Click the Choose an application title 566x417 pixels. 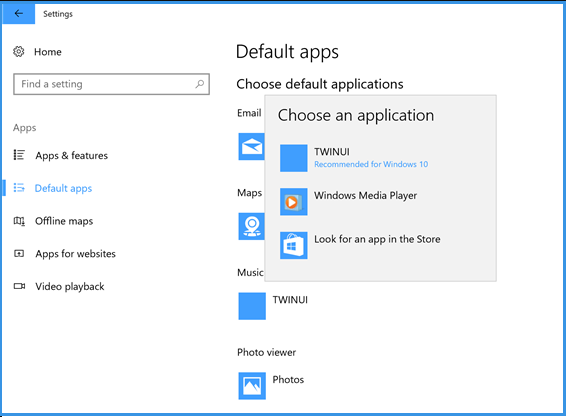click(x=356, y=116)
